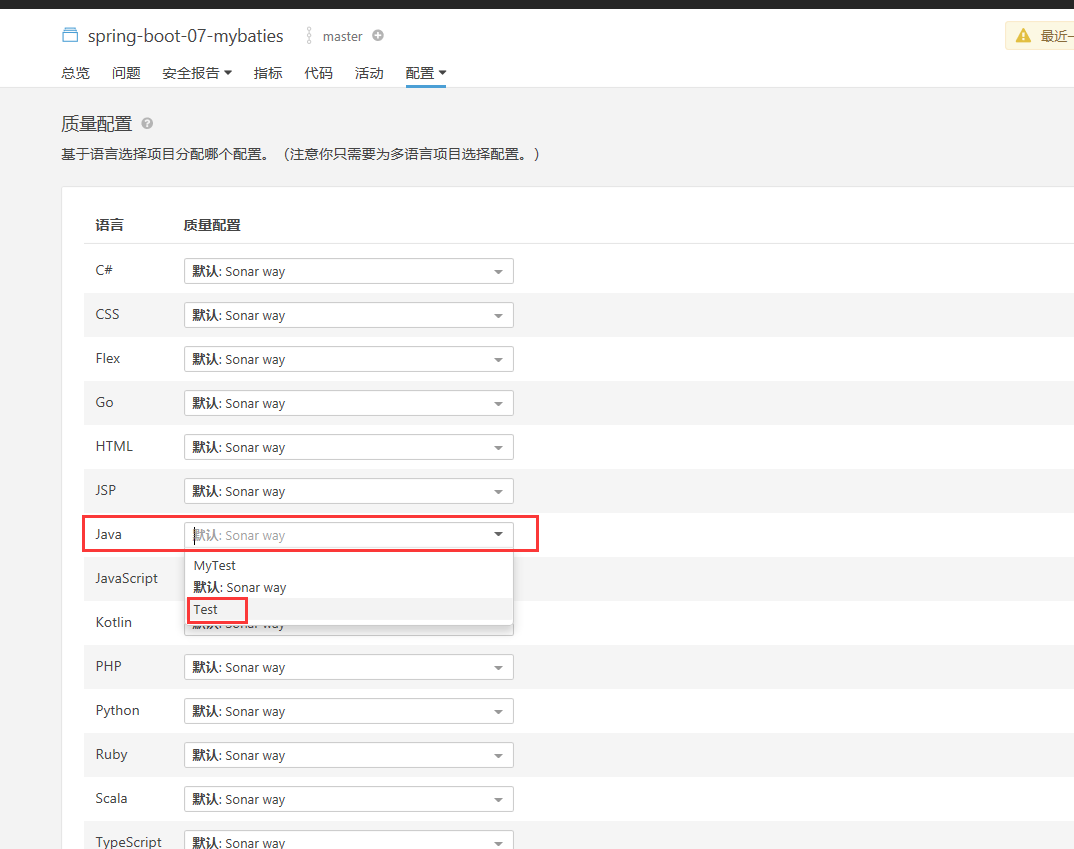The width and height of the screenshot is (1074, 849).
Task: Click the plus icon next to master
Action: [x=378, y=35]
